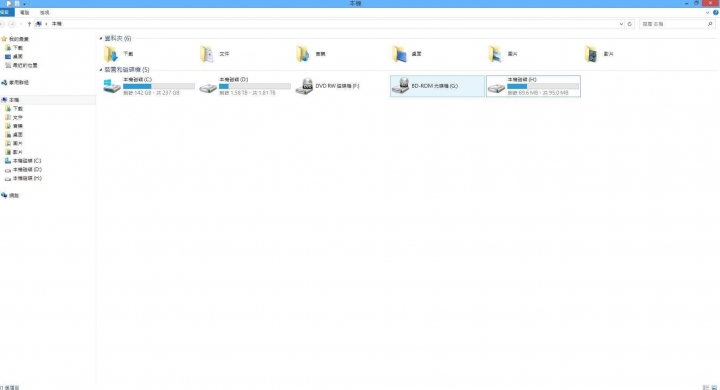Collapse the 裝置和磁碟機 (5) group header
The height and width of the screenshot is (390, 720).
tap(101, 70)
